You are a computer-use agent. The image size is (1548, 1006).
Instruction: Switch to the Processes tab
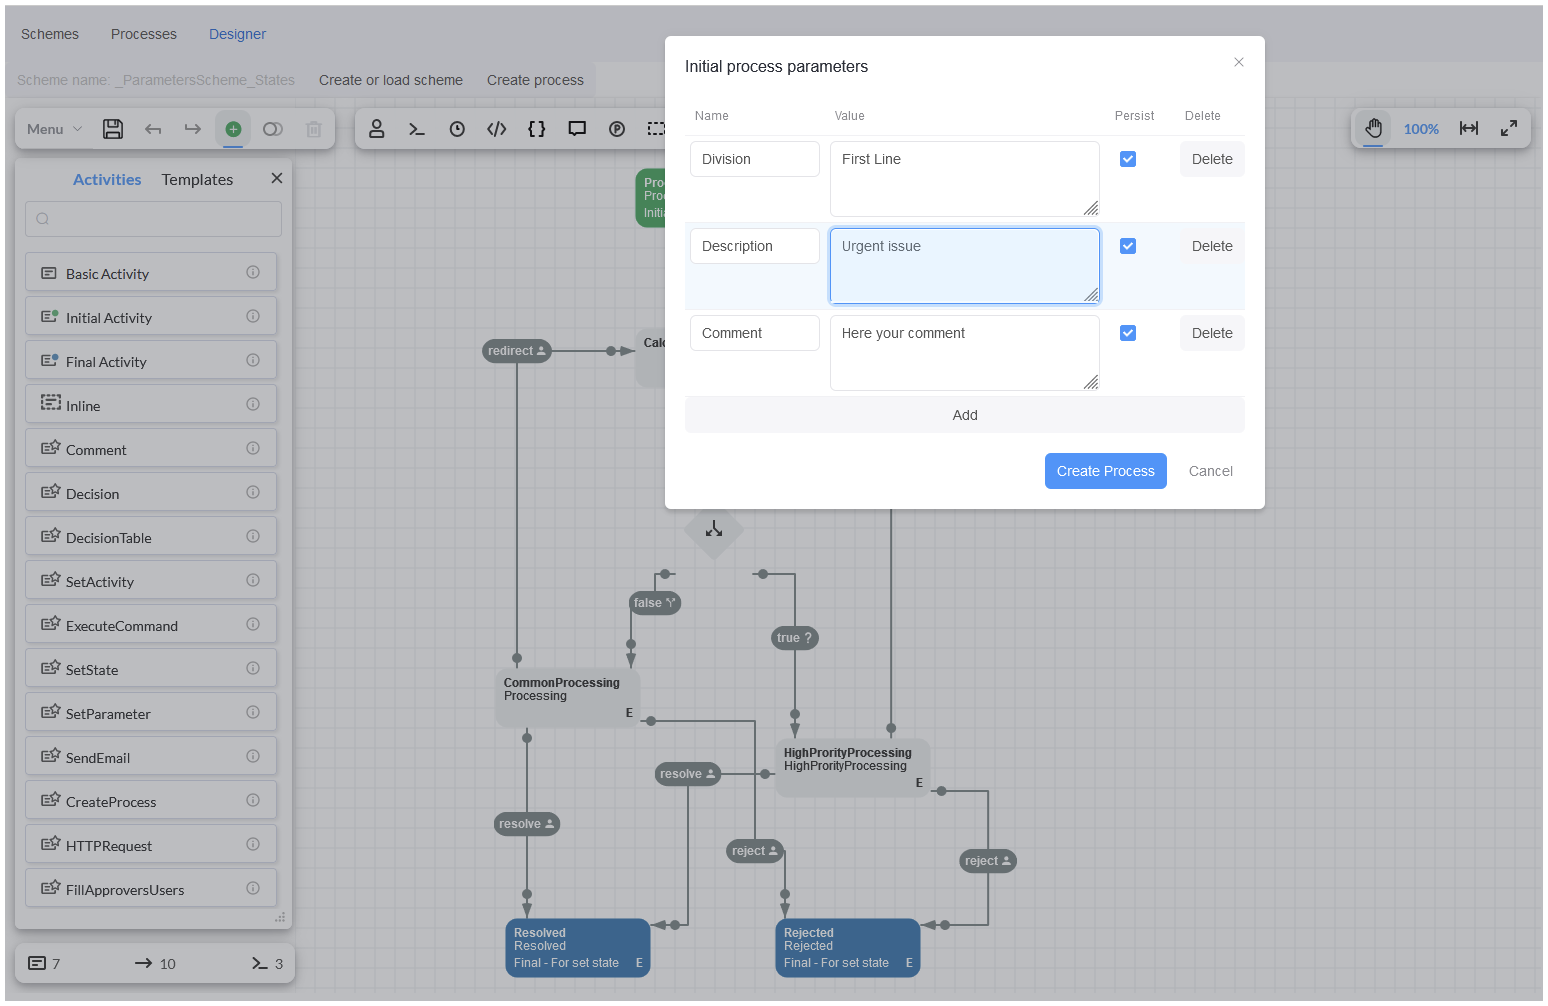[144, 34]
